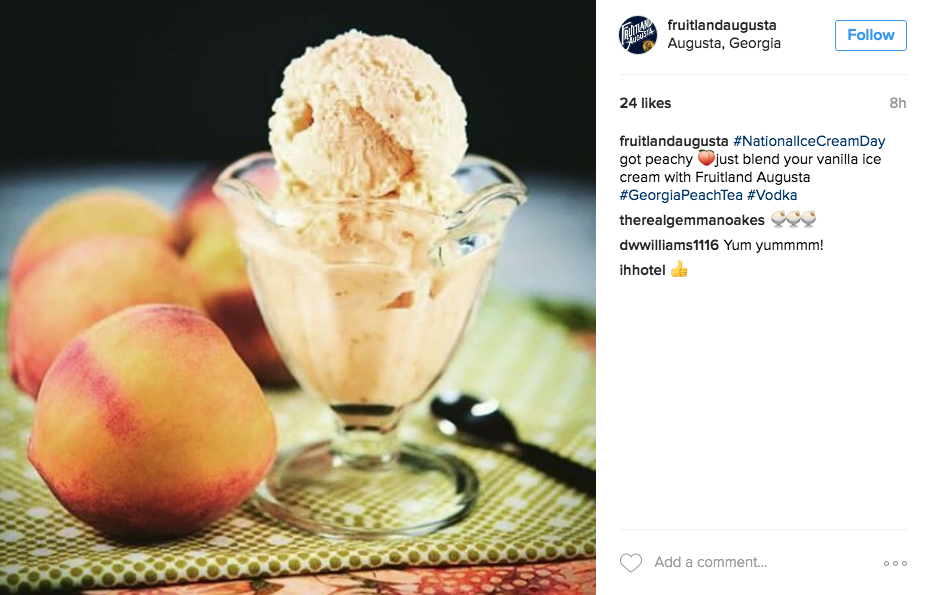Like the post with the heart icon
The width and height of the screenshot is (928, 595).
coord(631,562)
